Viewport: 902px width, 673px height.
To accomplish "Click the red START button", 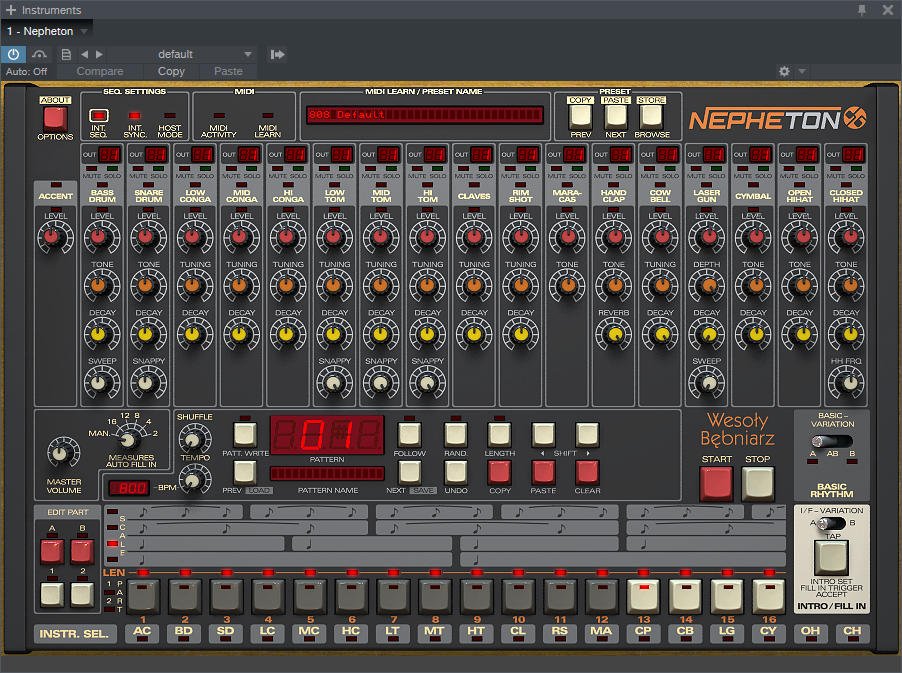I will pyautogui.click(x=716, y=483).
